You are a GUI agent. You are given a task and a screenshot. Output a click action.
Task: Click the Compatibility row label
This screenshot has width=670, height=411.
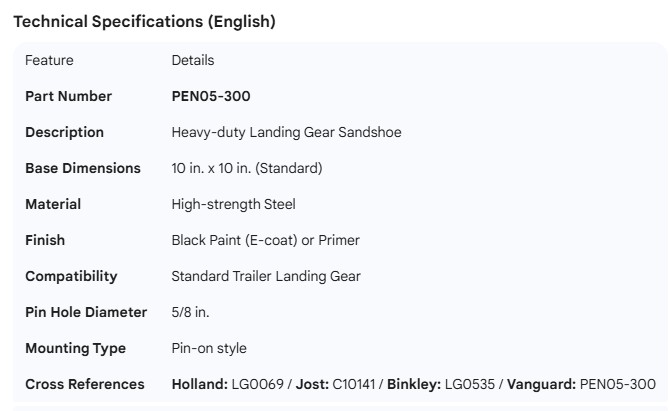(71, 276)
